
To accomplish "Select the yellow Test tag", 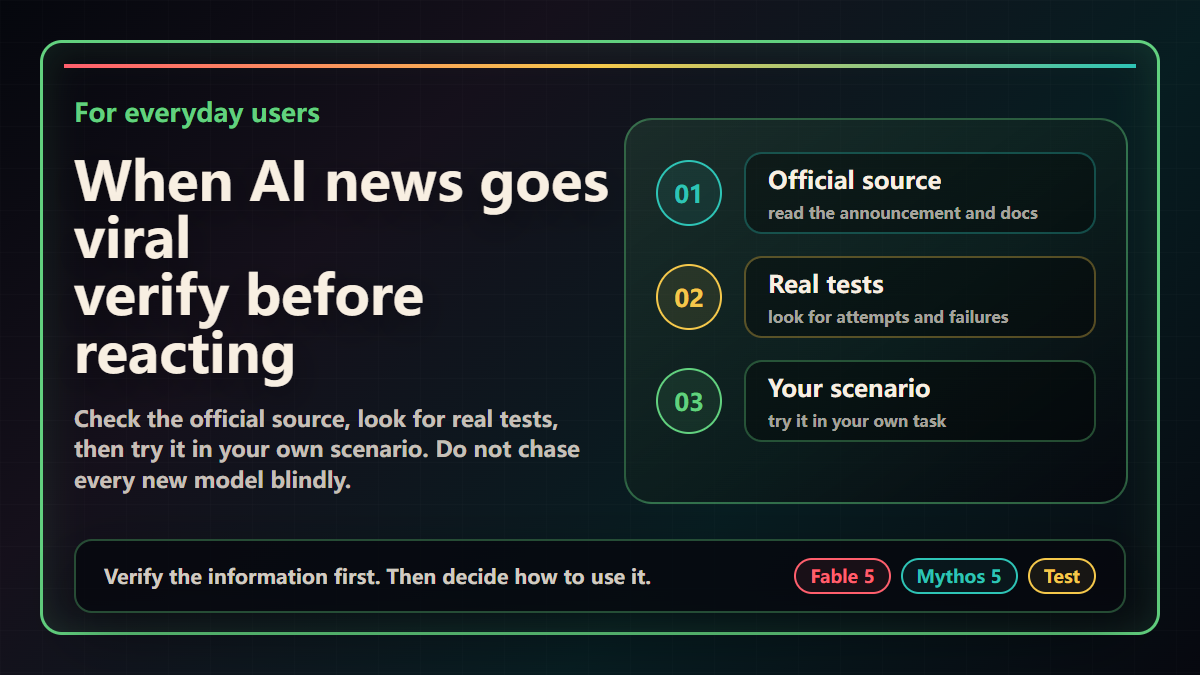I will (1062, 576).
